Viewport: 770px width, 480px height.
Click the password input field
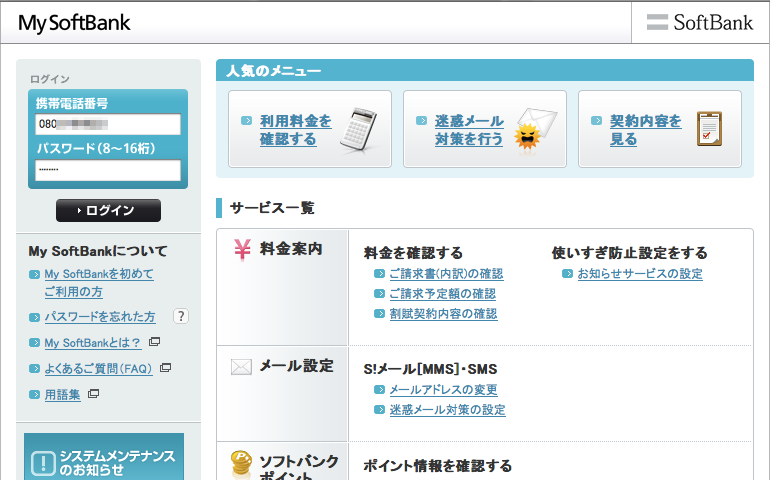click(x=108, y=170)
